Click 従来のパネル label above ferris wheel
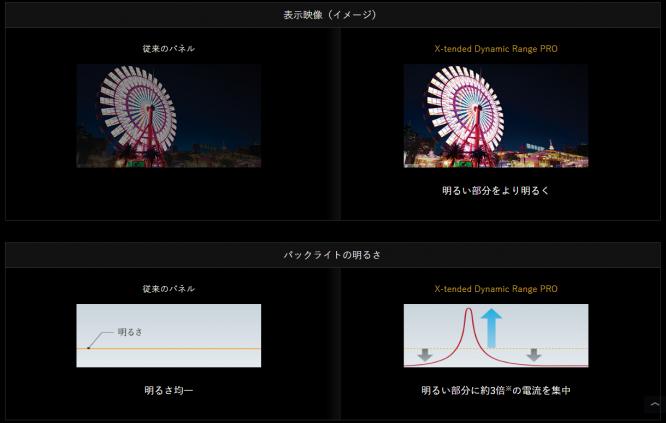This screenshot has height=423, width=666. (x=169, y=49)
